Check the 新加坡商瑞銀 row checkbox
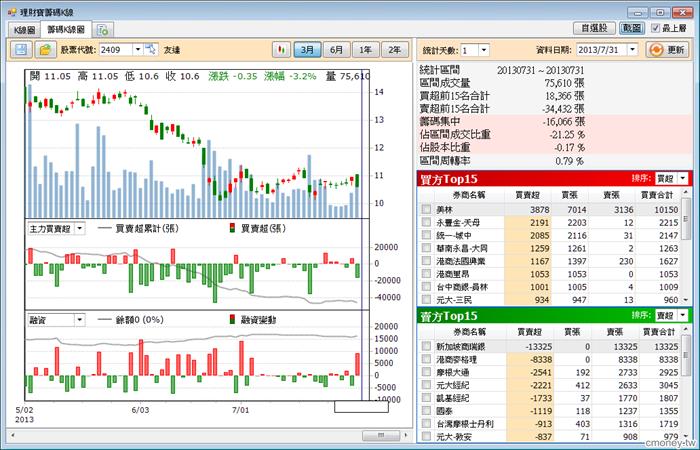 [426, 346]
